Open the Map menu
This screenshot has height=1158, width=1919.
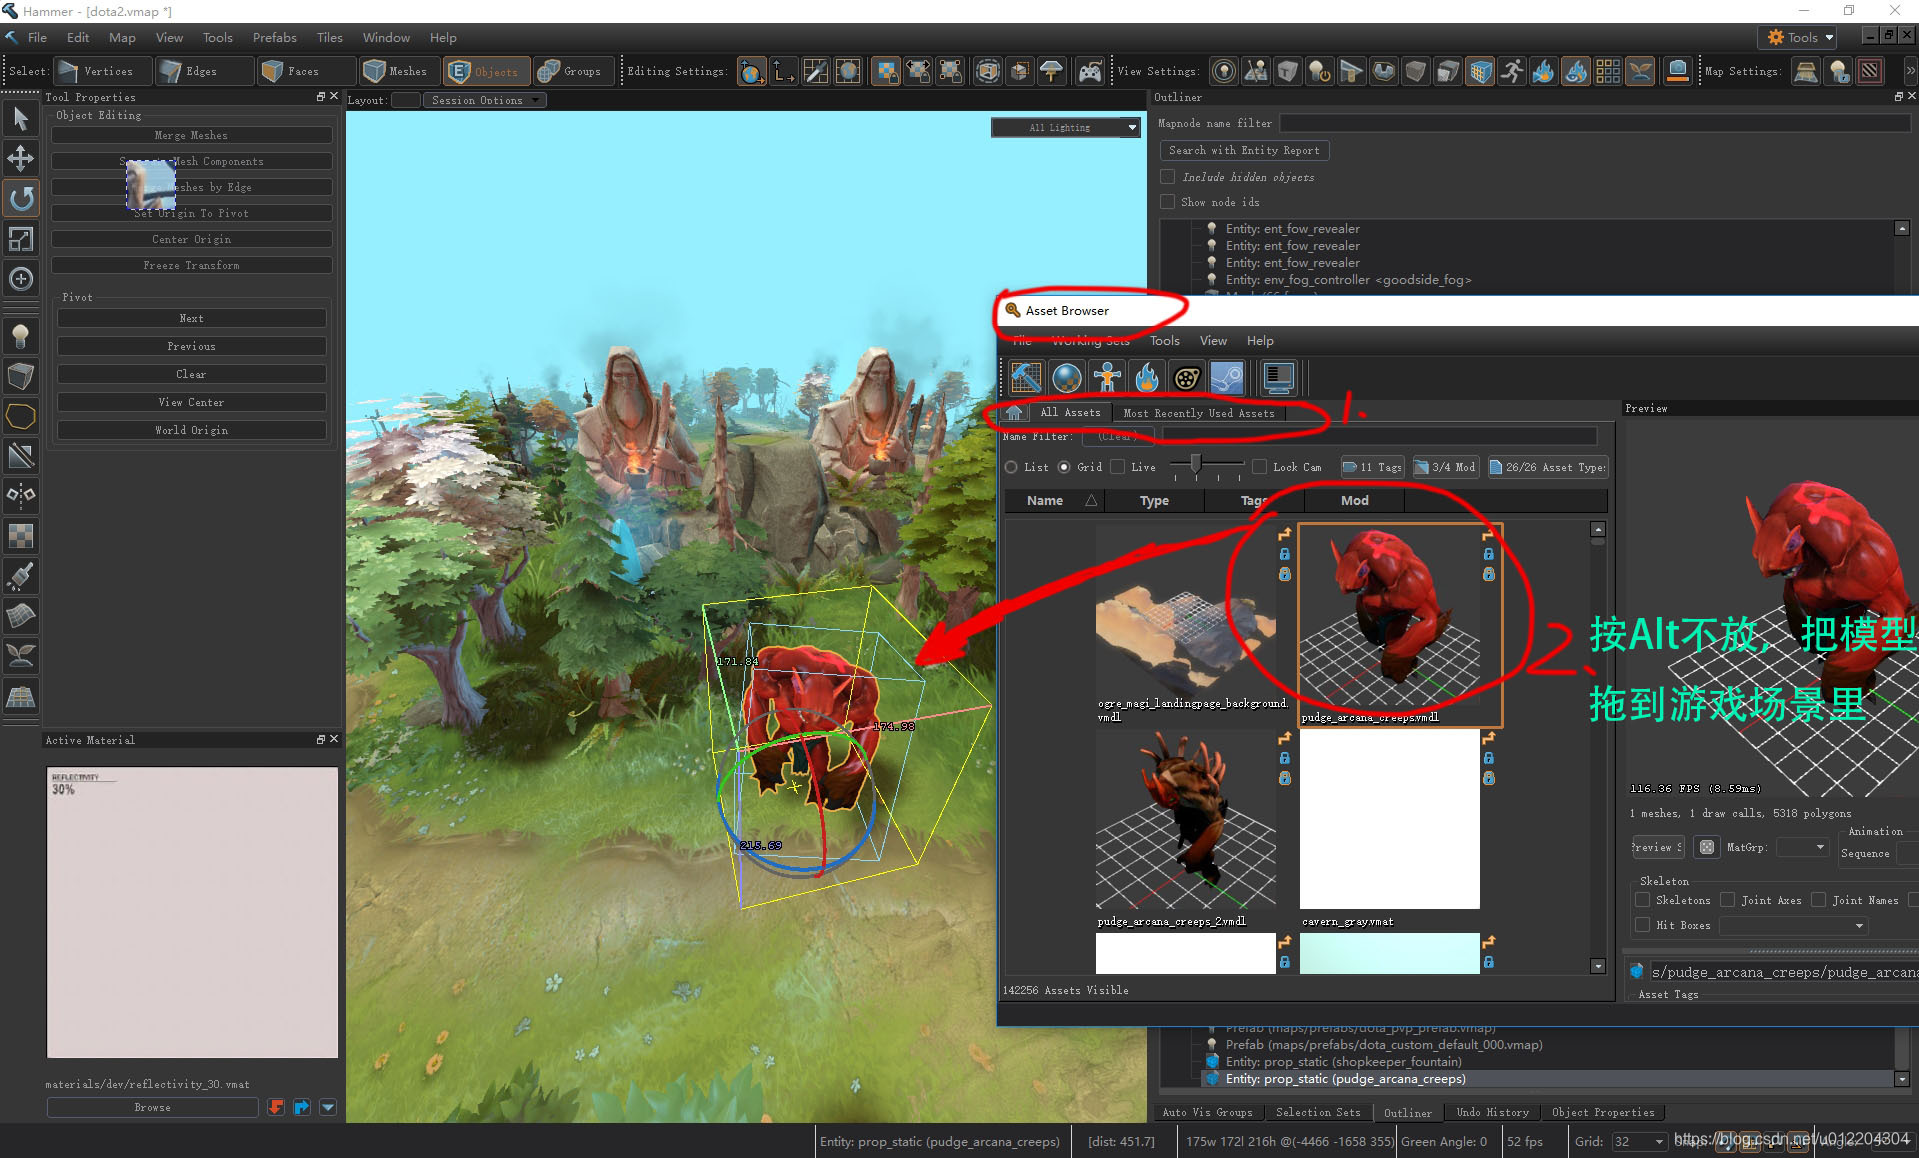[x=122, y=37]
